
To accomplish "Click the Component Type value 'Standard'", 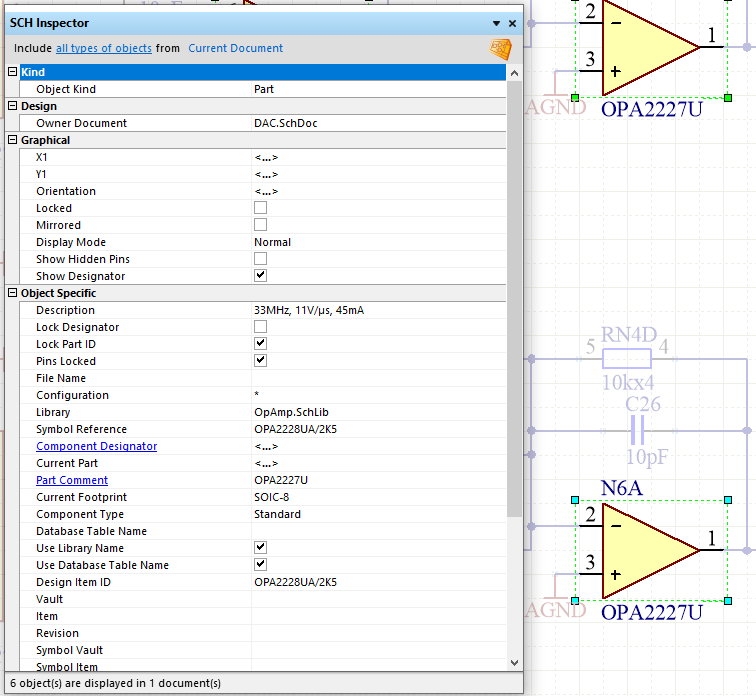I will pos(378,514).
